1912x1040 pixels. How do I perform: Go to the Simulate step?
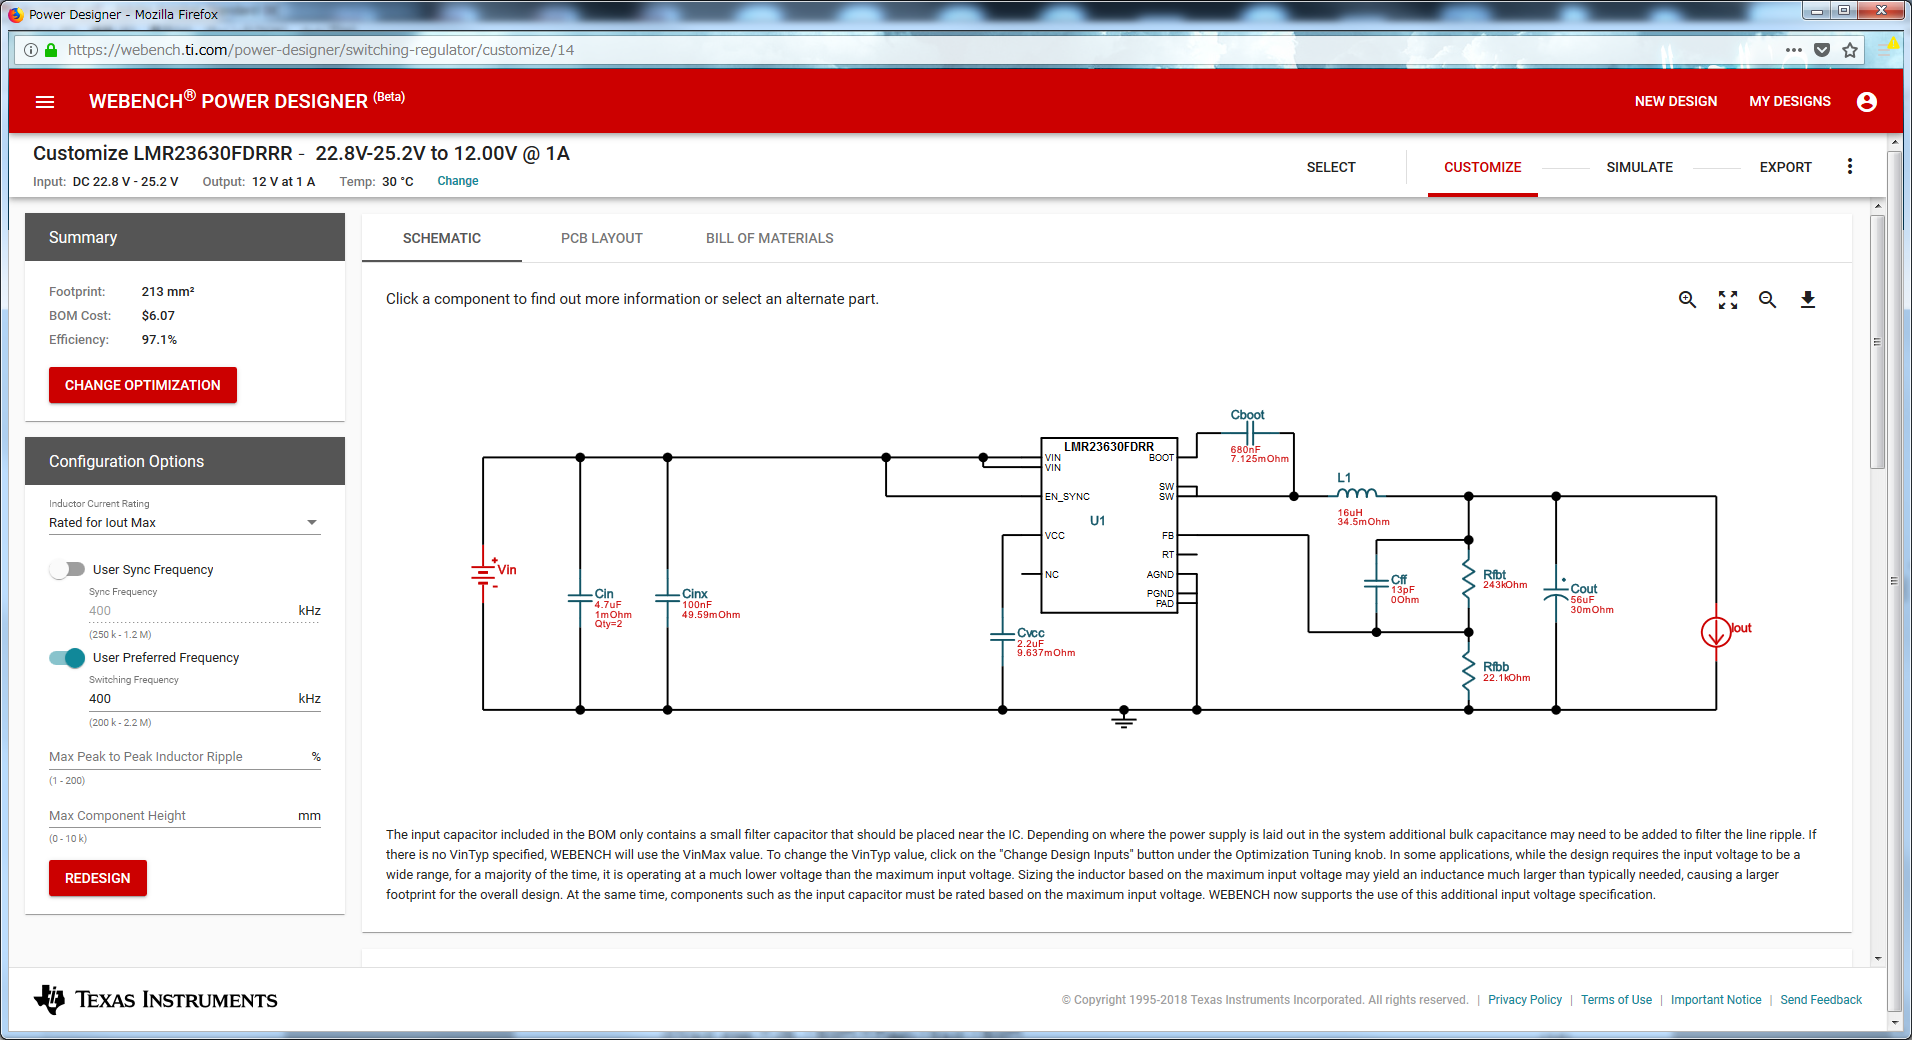point(1640,167)
